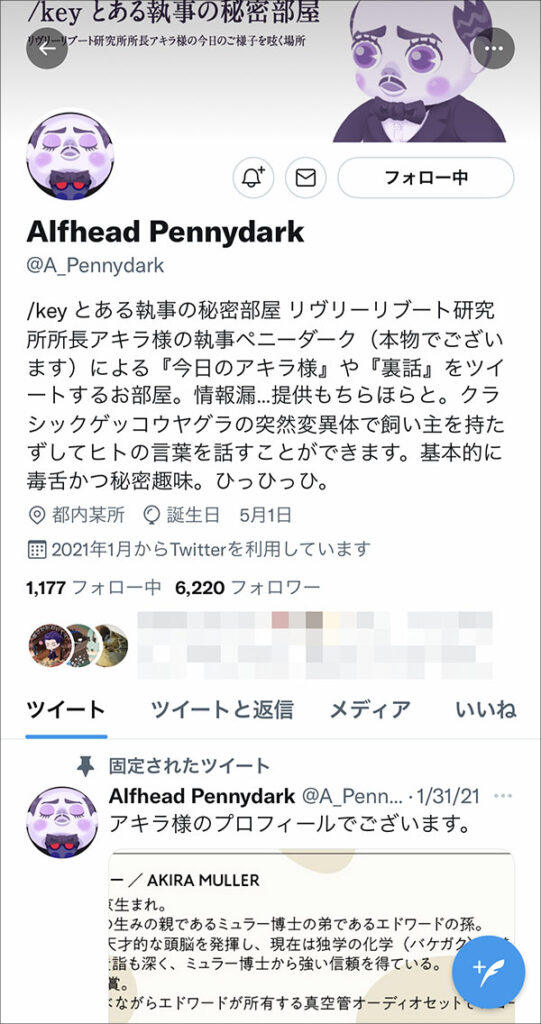This screenshot has height=1024, width=541.
Task: Toggle the フォロー中 following button
Action: click(426, 178)
